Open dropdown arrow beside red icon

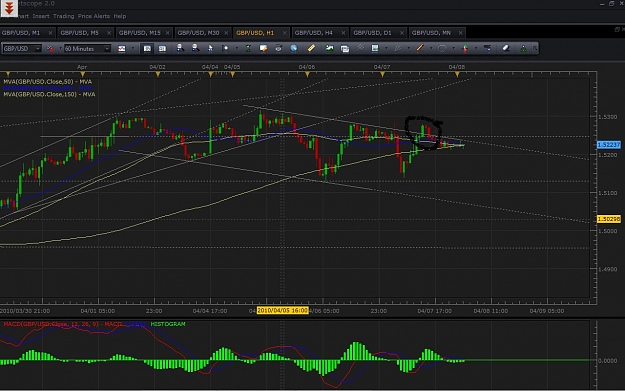60,49
